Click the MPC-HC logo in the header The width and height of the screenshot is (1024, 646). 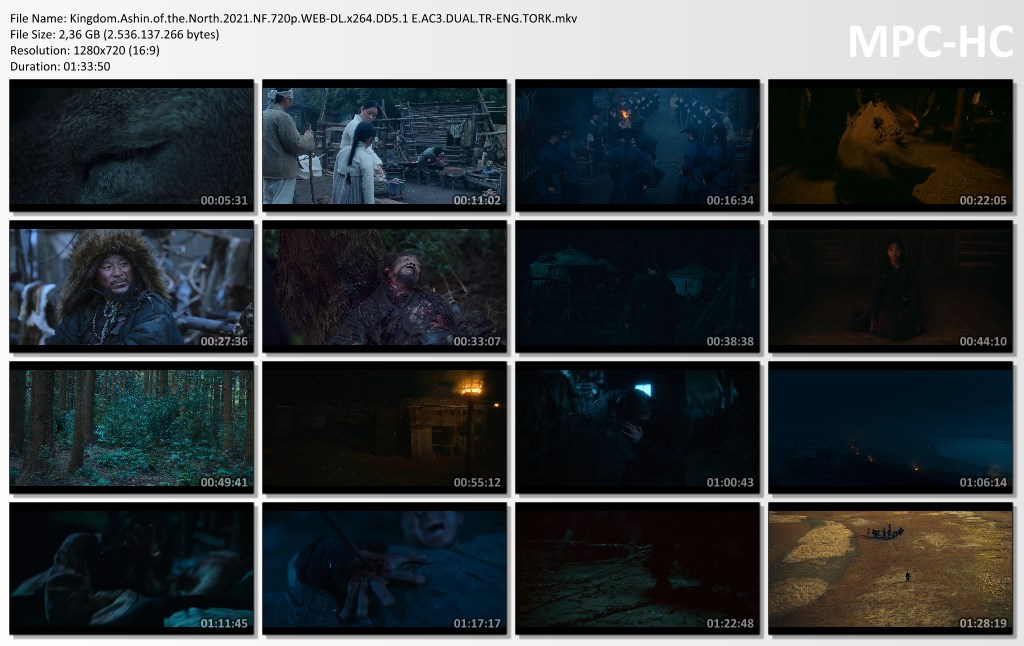pyautogui.click(x=930, y=42)
